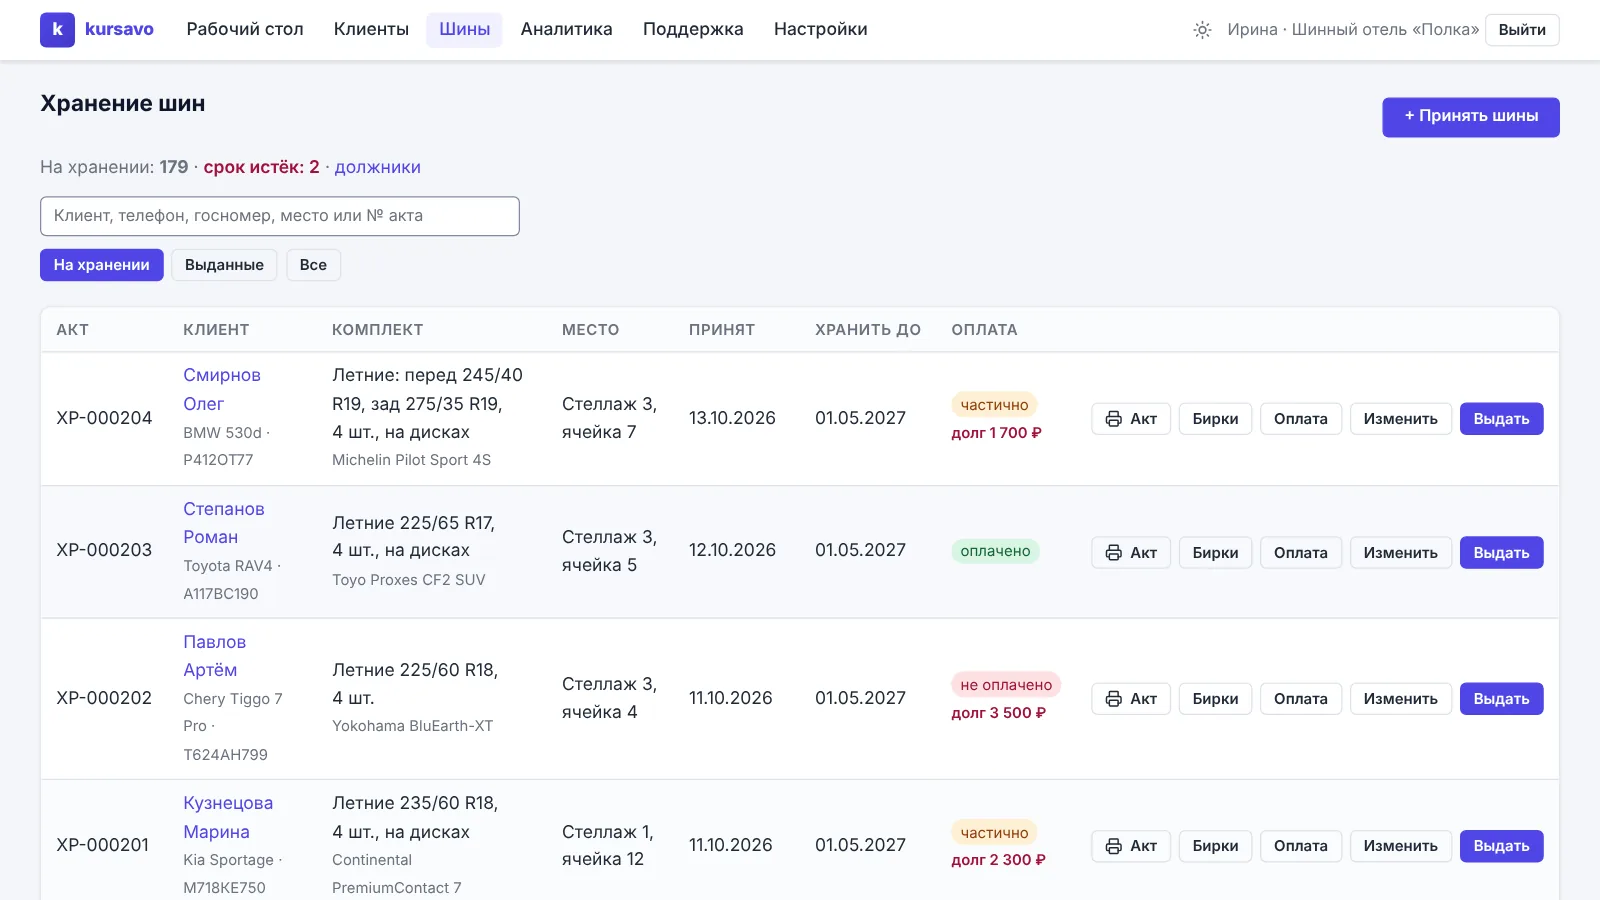
Task: Click the оплачено status badge
Action: [995, 551]
